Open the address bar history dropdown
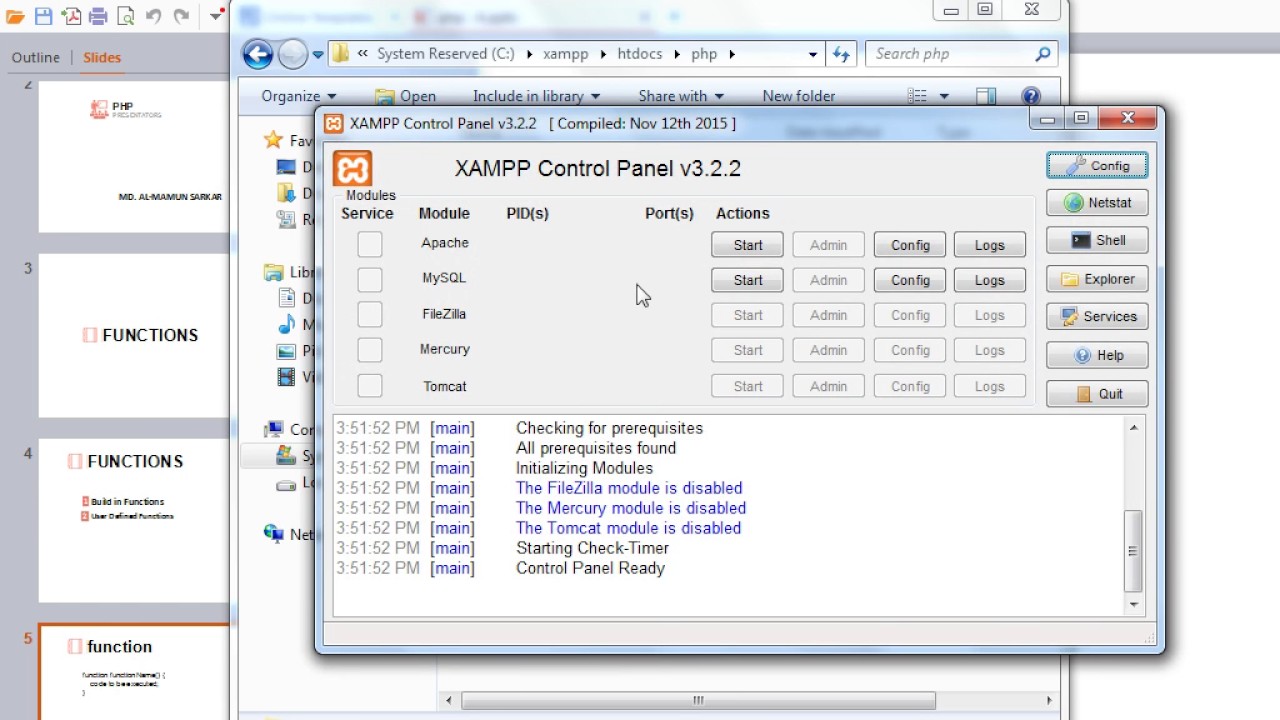The height and width of the screenshot is (720, 1280). [x=813, y=54]
